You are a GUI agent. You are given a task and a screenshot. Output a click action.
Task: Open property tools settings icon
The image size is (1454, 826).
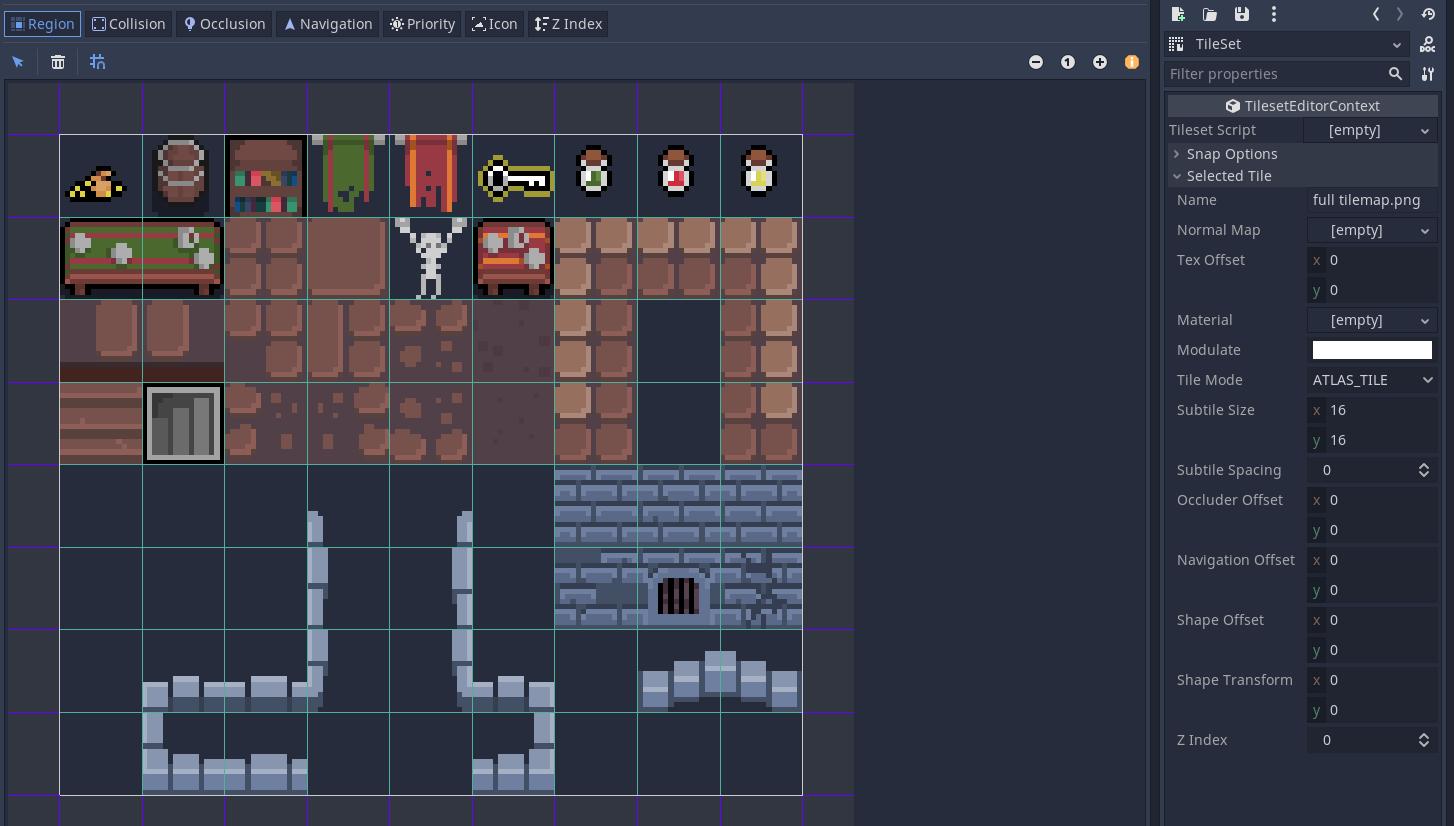pyautogui.click(x=1428, y=74)
